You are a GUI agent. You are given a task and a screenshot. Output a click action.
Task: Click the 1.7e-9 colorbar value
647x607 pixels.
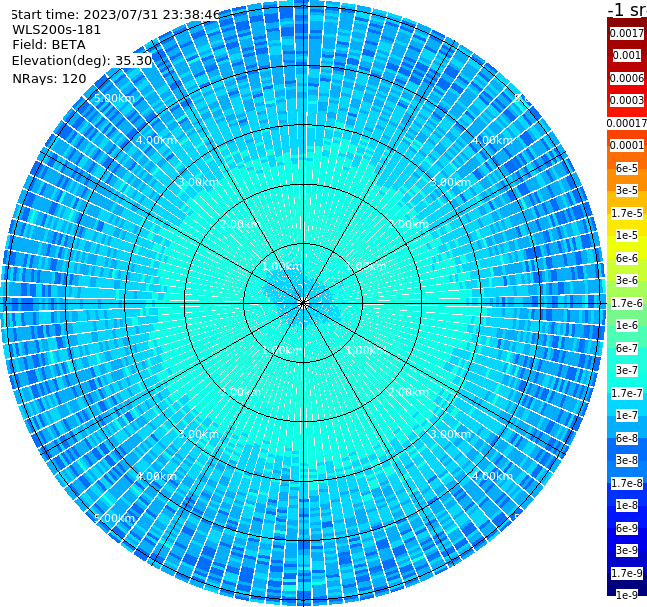point(627,573)
